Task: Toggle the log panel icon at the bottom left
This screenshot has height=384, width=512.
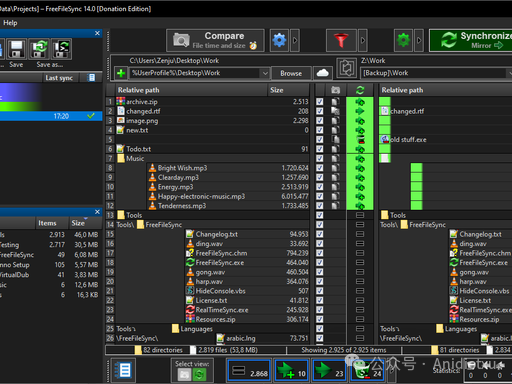Action: [x=123, y=370]
